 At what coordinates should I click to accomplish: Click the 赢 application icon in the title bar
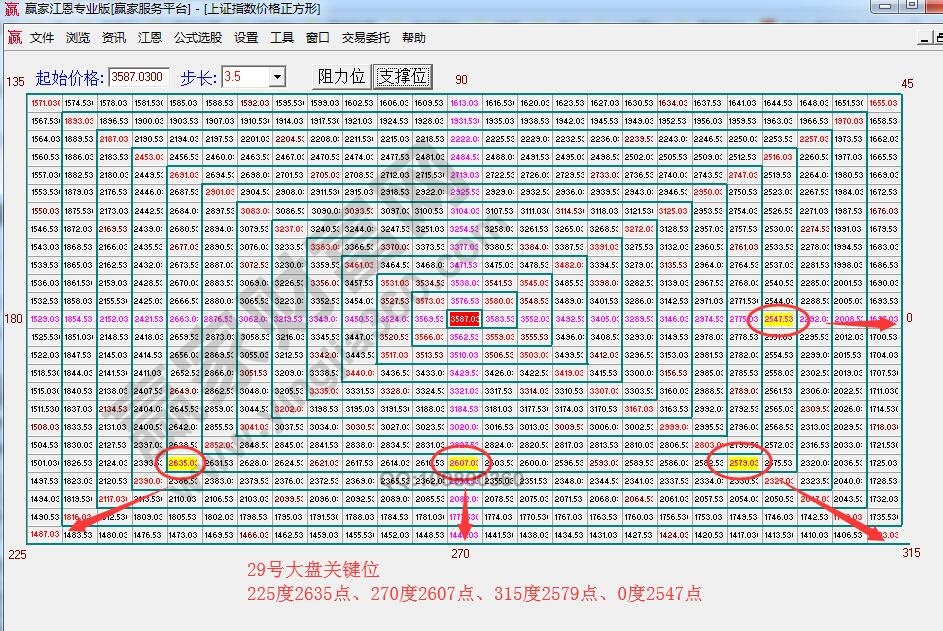point(10,9)
